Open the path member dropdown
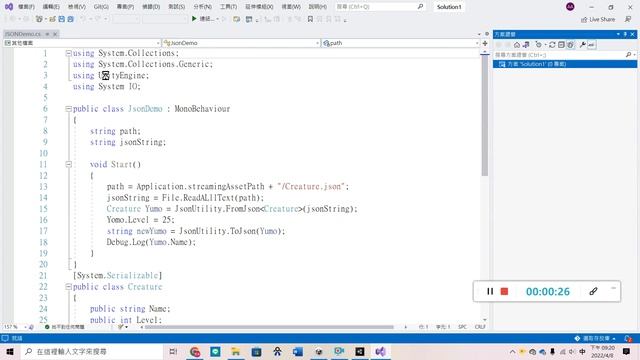Image resolution: width=640 pixels, height=360 pixels. [400, 43]
